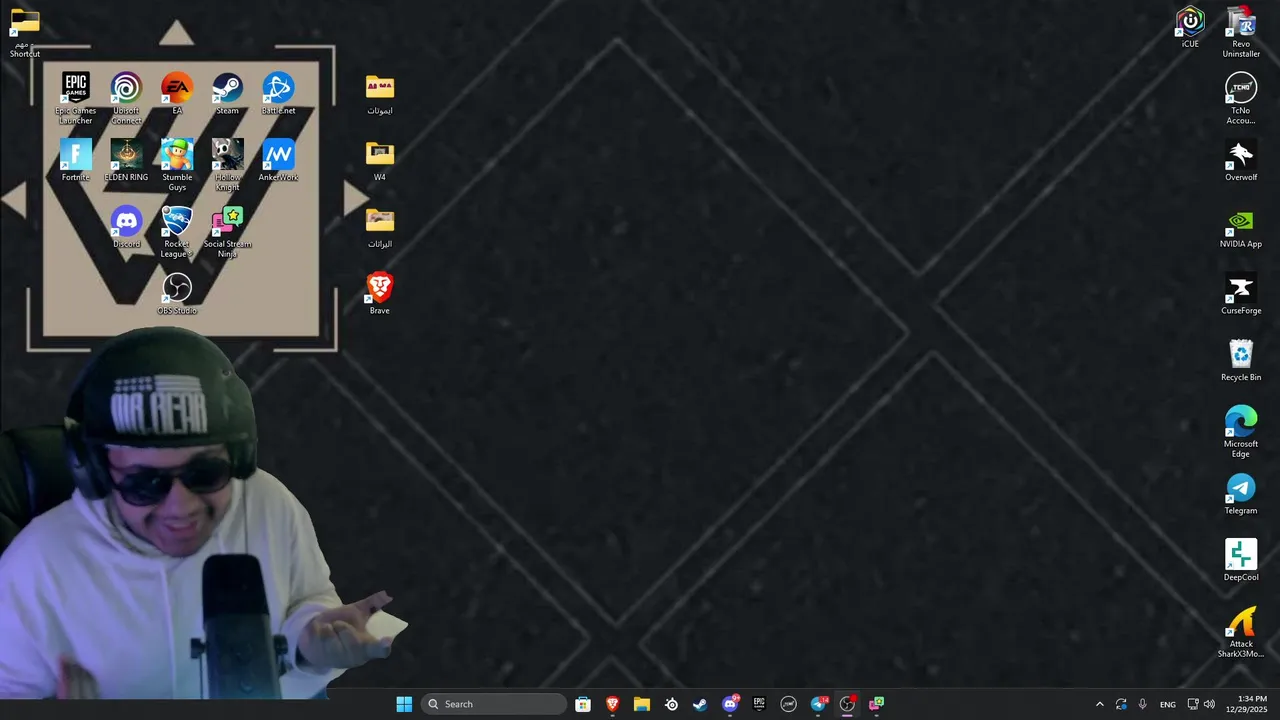
Task: Select the DeepCool desktop icon
Action: coord(1241,560)
